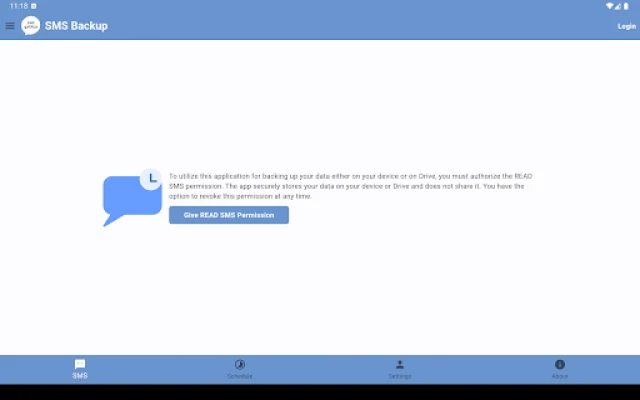Open the hamburger navigation menu

10,26
